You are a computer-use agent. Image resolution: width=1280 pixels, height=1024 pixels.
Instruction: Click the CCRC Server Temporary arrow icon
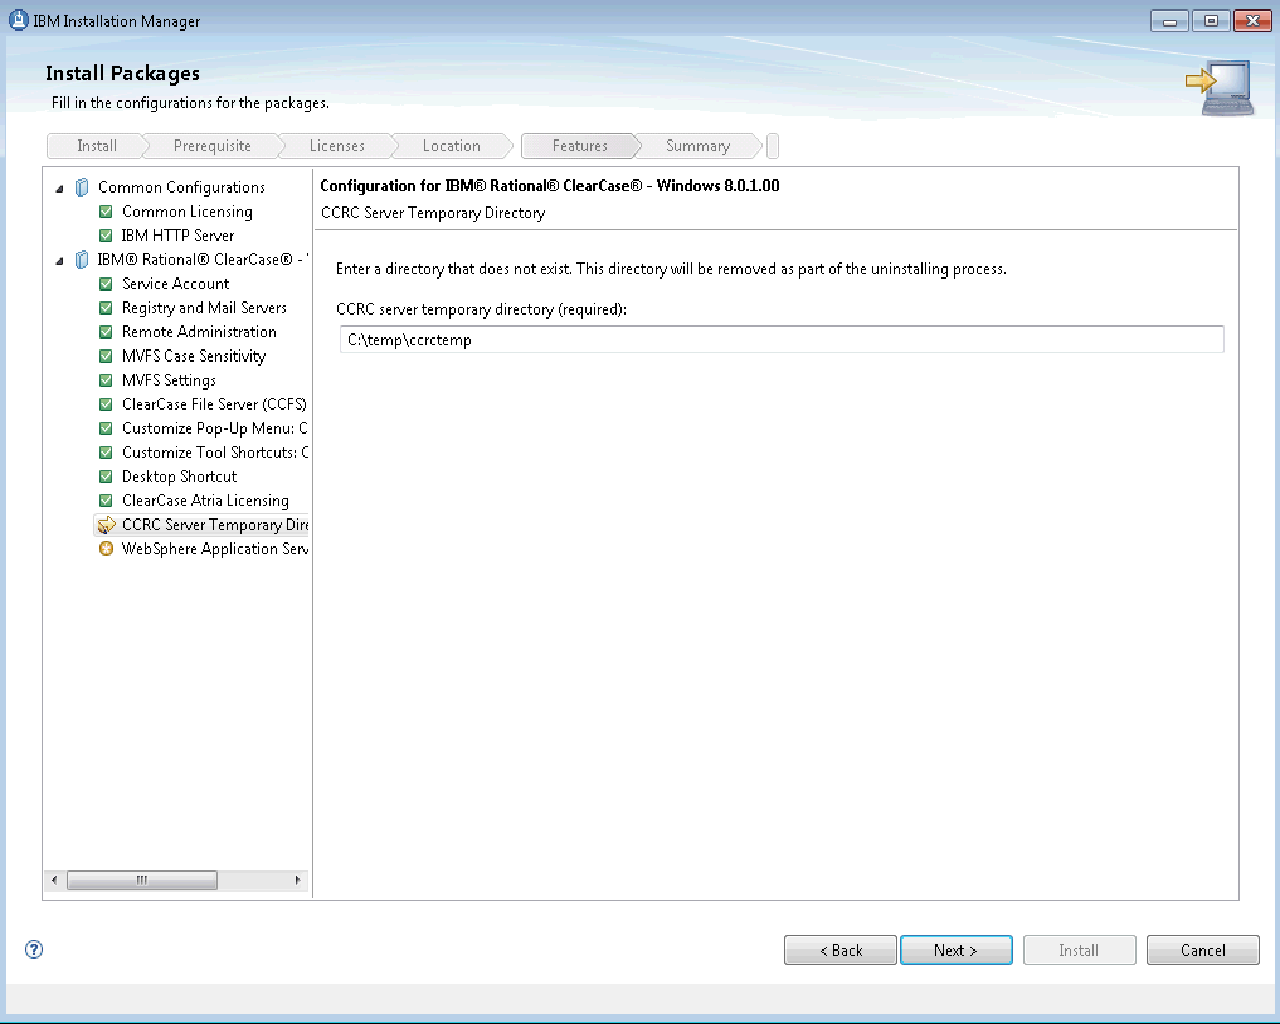click(106, 525)
